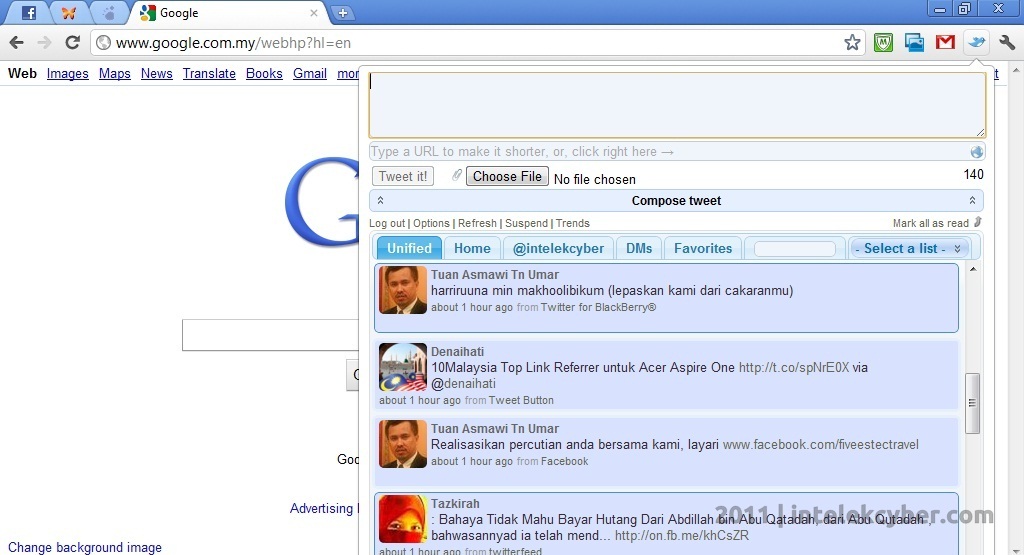This screenshot has width=1024, height=555.
Task: Click the Google search box
Action: click(270, 335)
